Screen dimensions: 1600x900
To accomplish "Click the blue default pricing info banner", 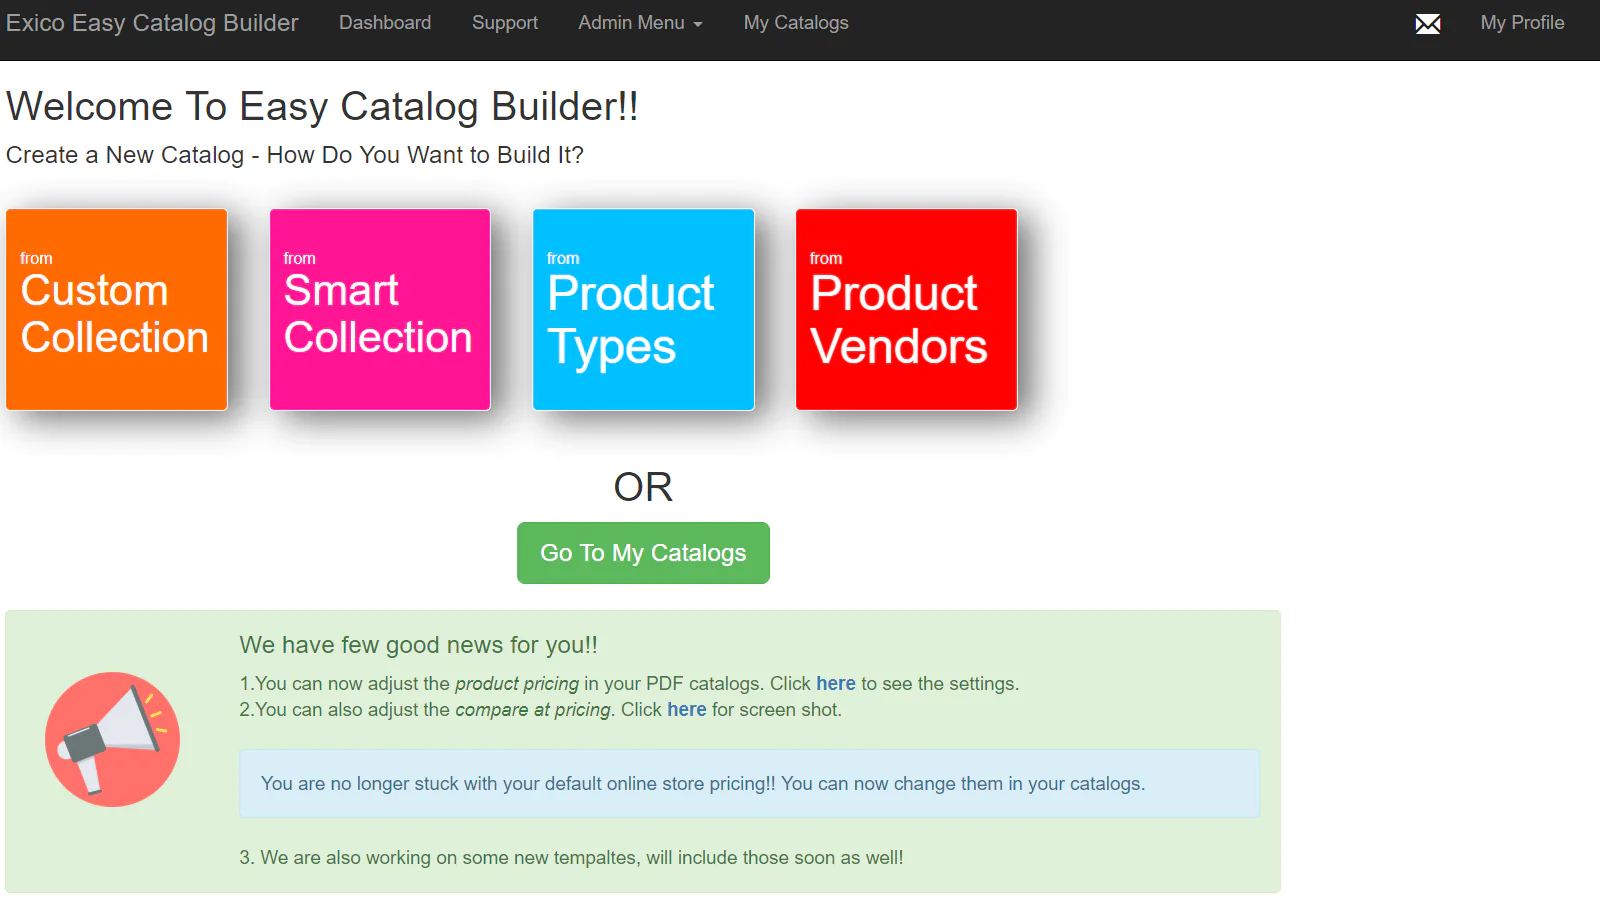I will [x=749, y=784].
